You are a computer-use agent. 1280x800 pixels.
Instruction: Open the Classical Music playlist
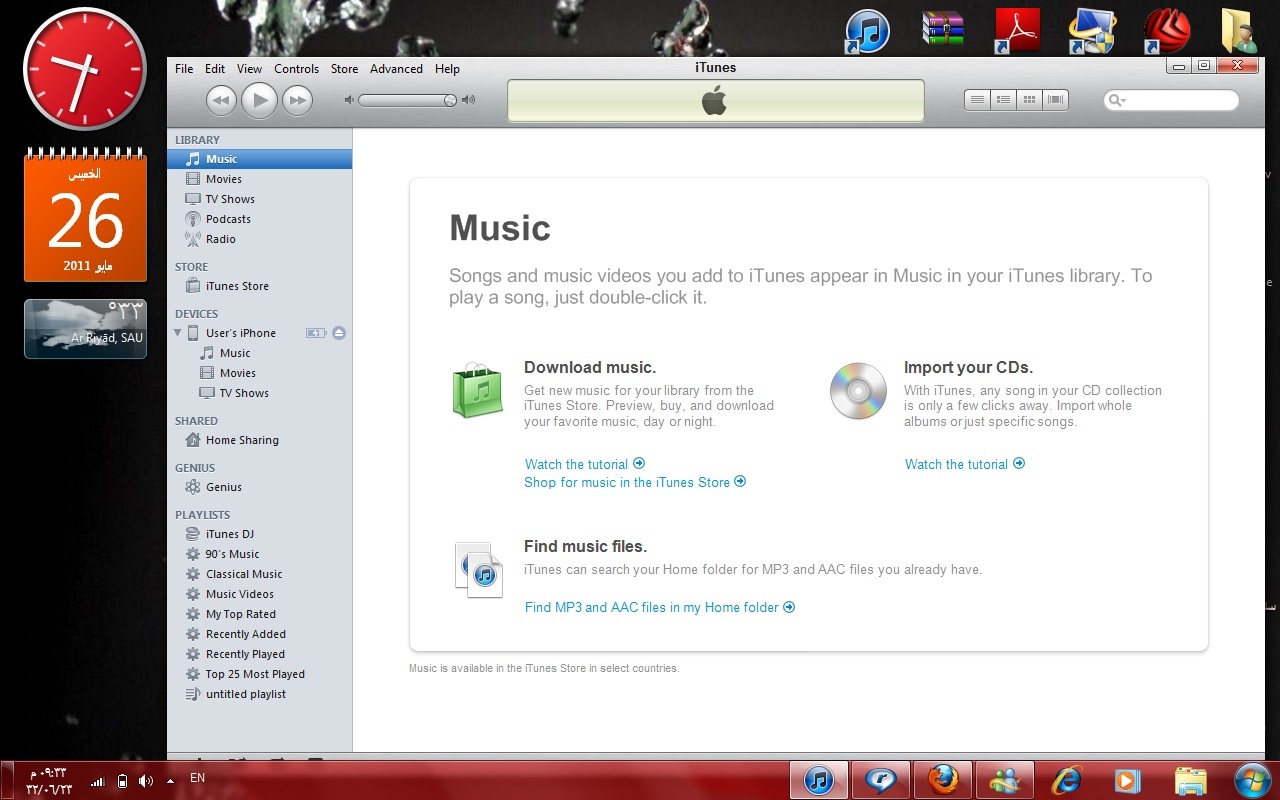(259, 574)
